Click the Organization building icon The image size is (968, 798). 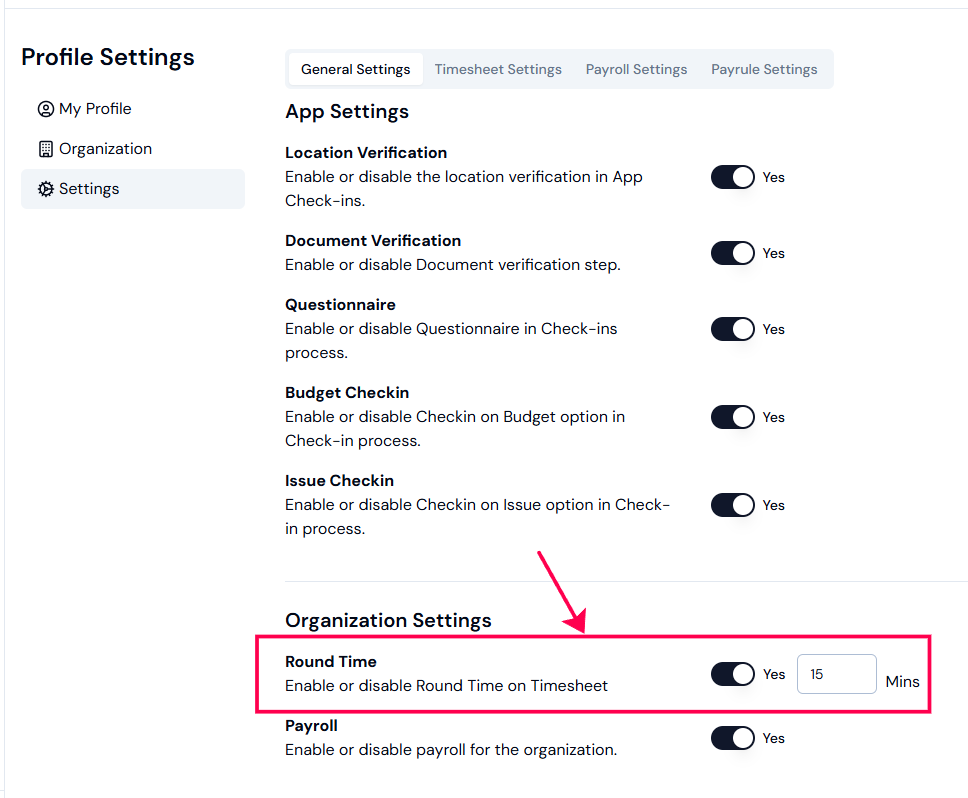[x=46, y=149]
